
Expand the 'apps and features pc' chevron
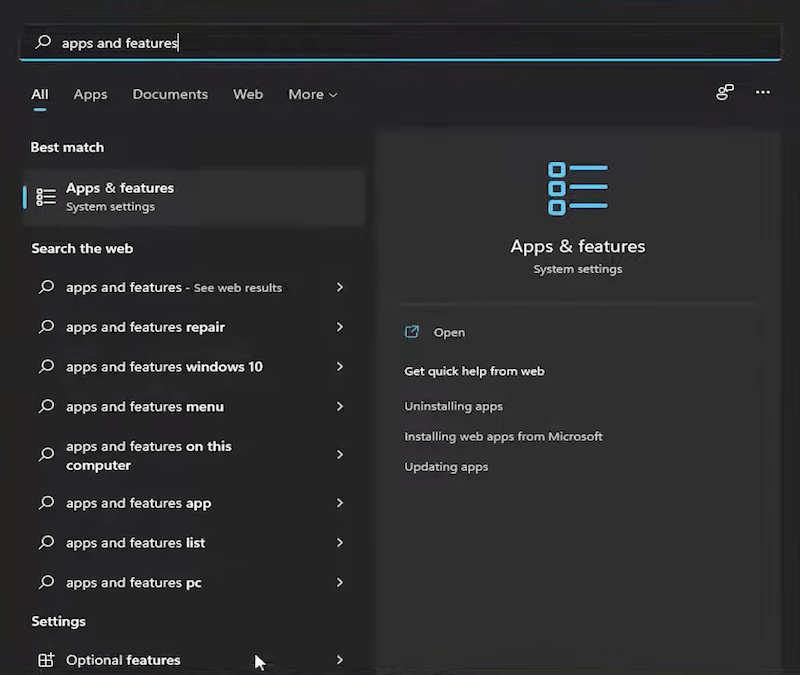click(x=340, y=582)
